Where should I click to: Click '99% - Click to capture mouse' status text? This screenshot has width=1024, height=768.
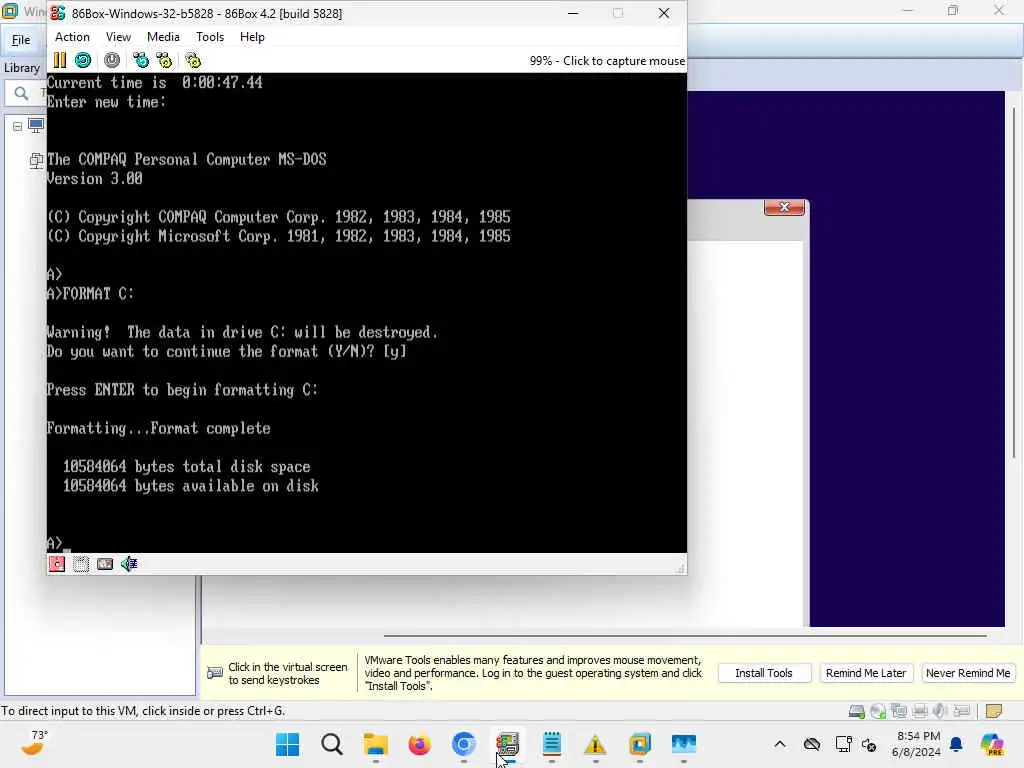[607, 61]
